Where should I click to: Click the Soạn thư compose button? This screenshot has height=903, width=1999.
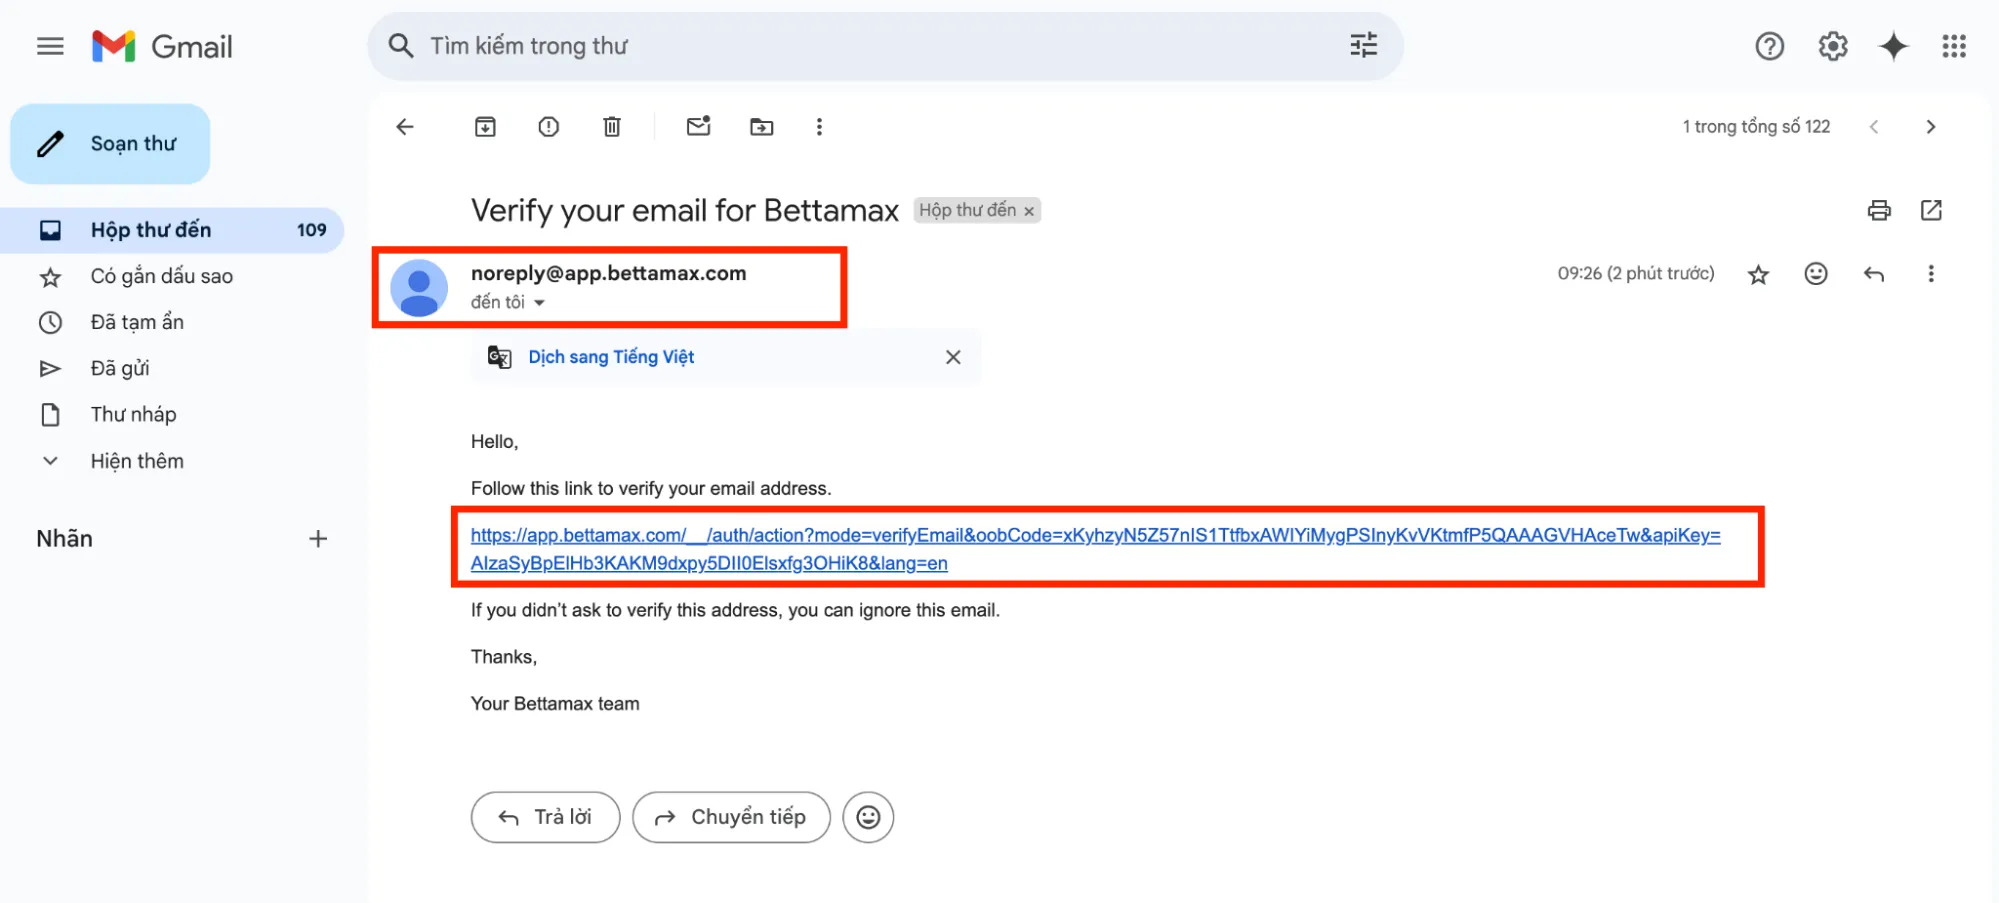pyautogui.click(x=110, y=144)
